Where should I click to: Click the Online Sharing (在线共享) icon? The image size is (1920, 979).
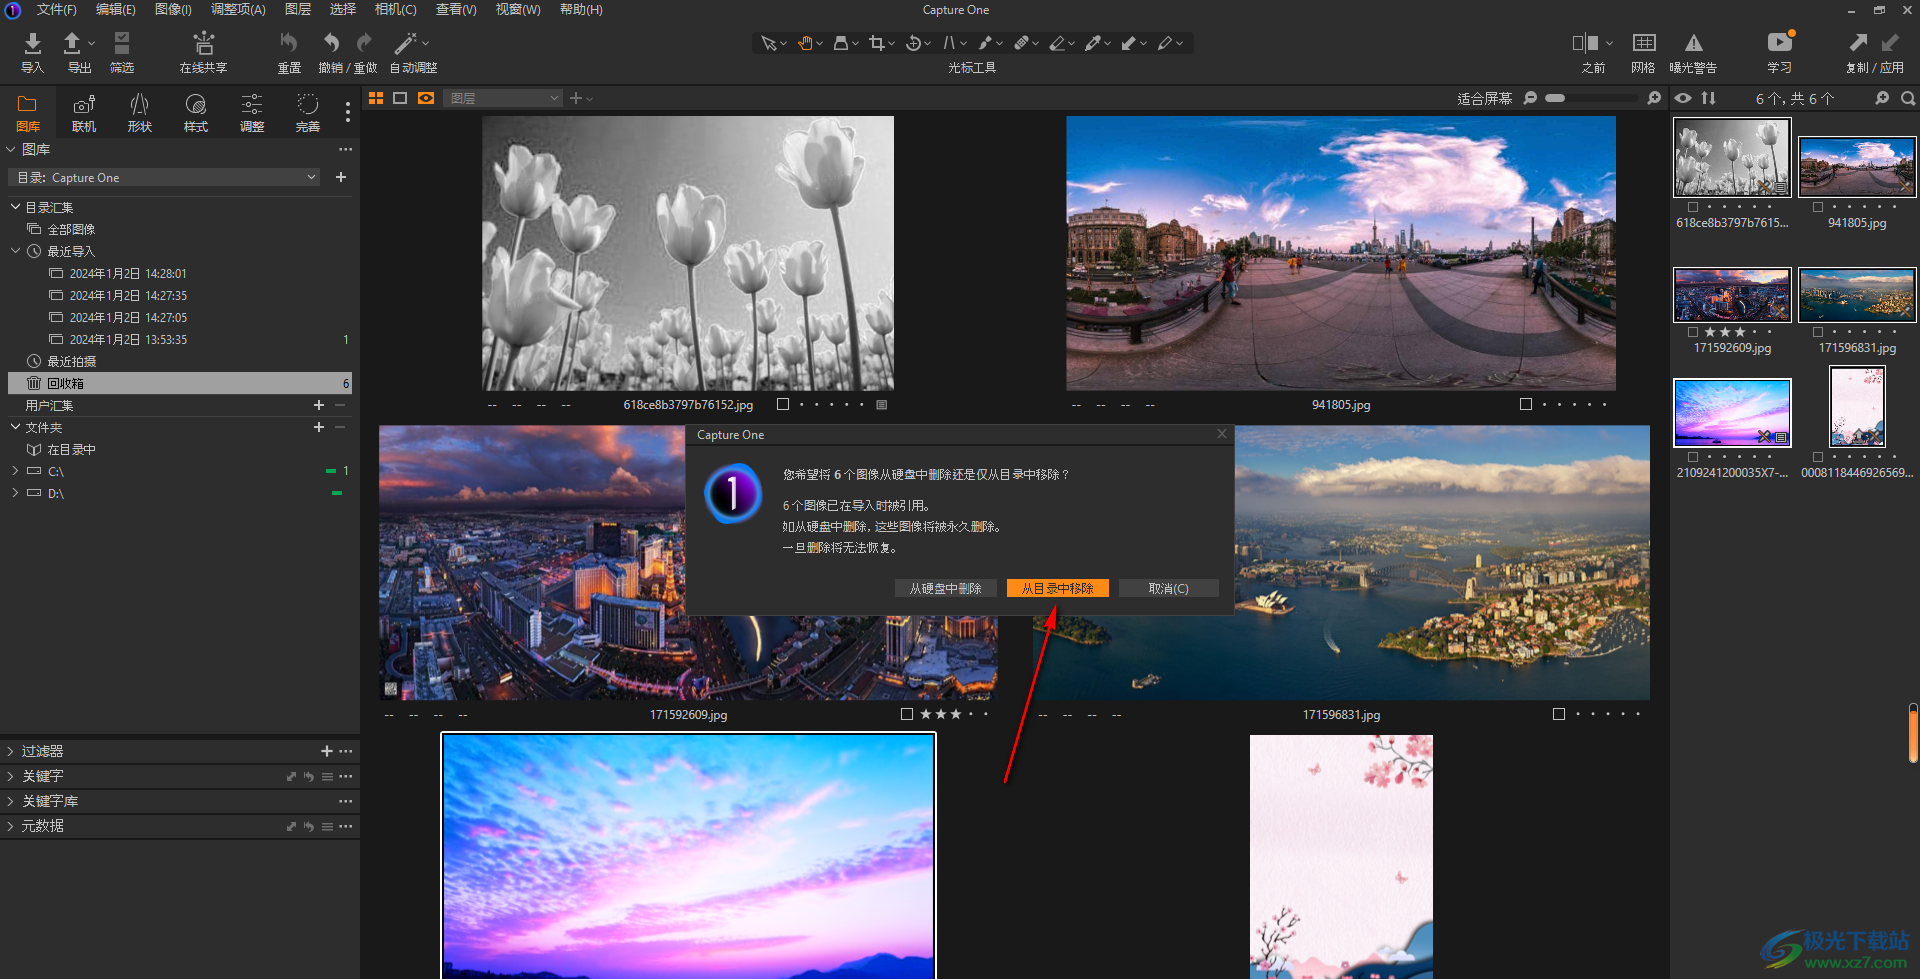(x=203, y=44)
